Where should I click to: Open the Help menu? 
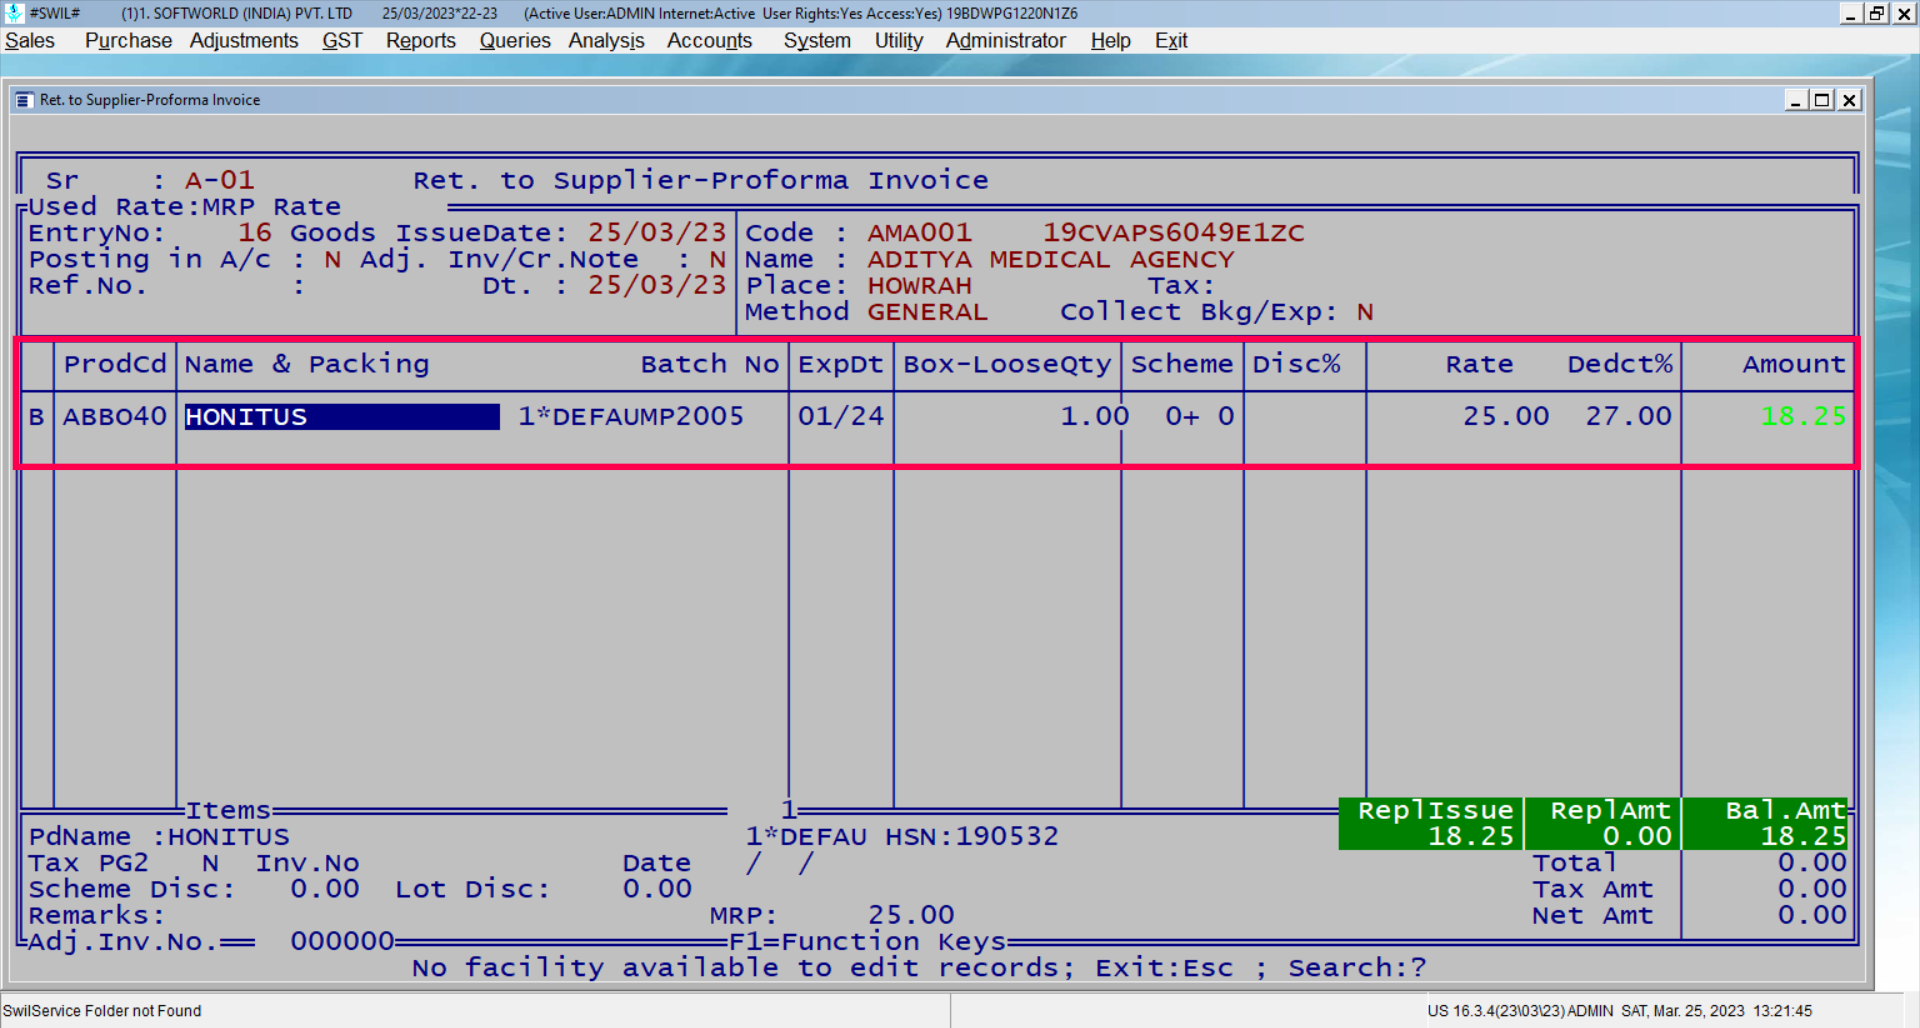[x=1110, y=41]
